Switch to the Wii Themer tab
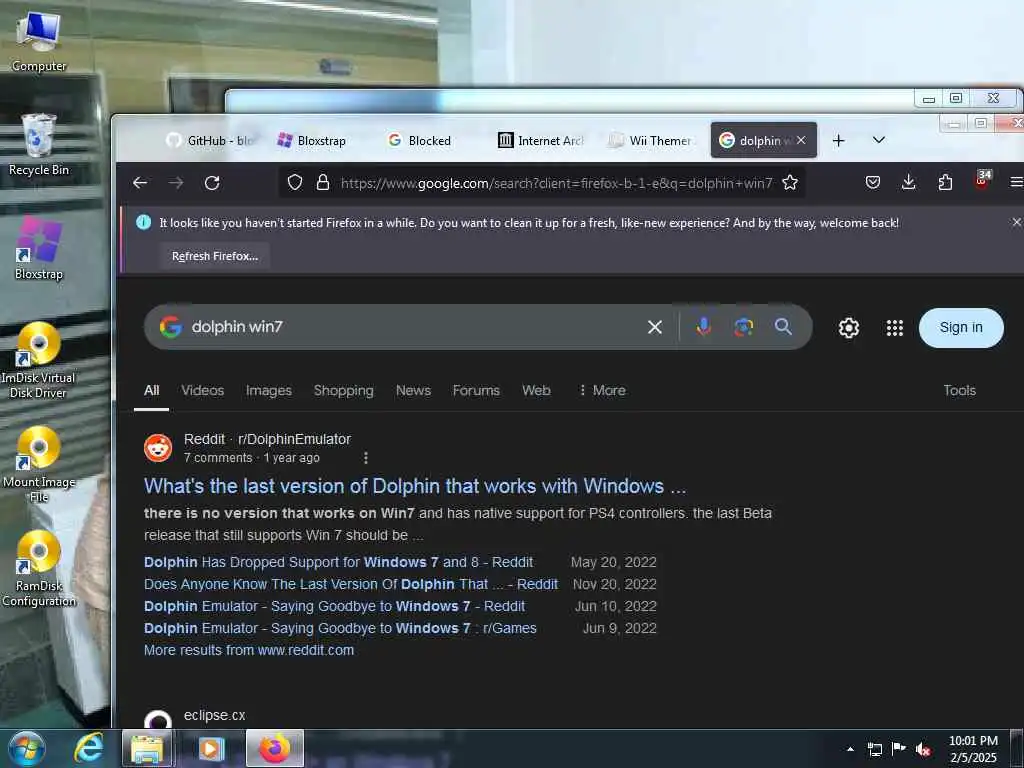The height and width of the screenshot is (768, 1024). [x=650, y=140]
